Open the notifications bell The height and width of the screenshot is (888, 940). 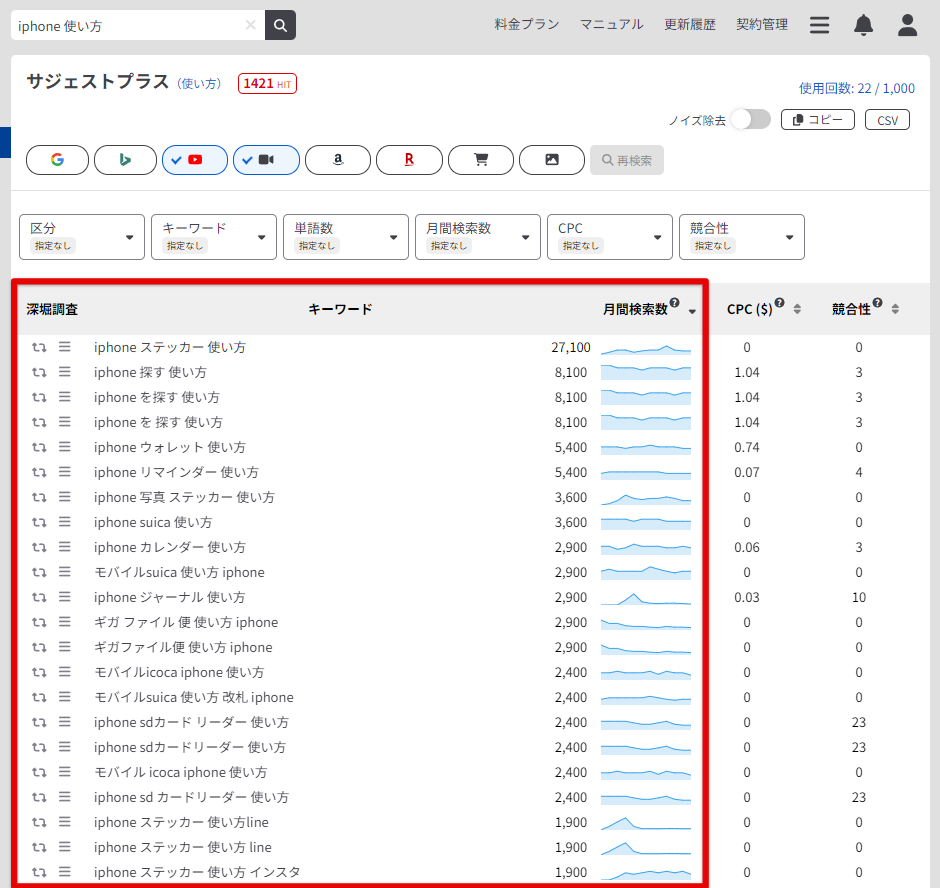point(863,25)
